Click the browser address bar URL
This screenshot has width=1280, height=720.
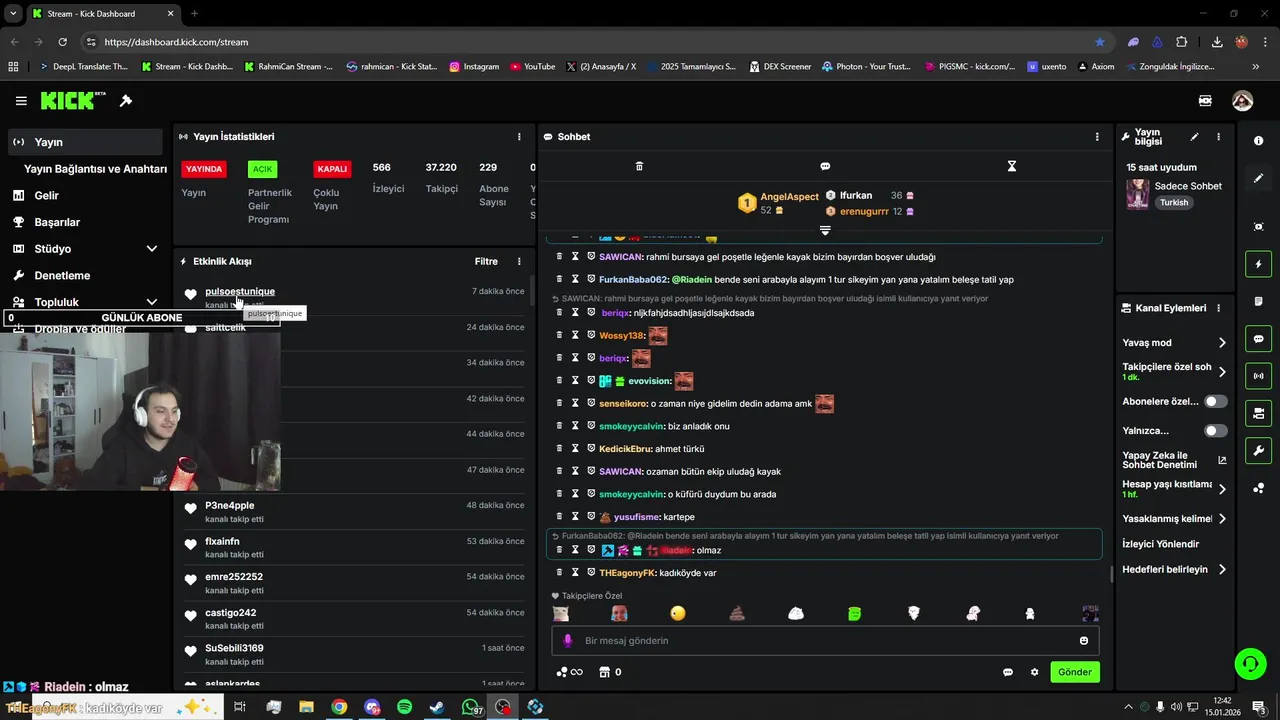click(176, 42)
